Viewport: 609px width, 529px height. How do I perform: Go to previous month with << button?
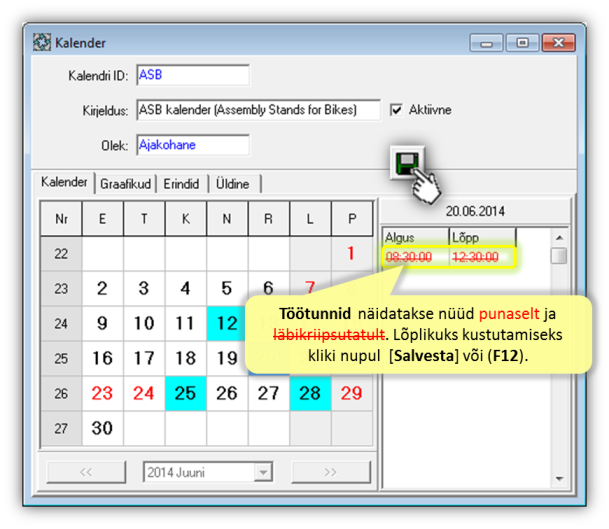(86, 471)
